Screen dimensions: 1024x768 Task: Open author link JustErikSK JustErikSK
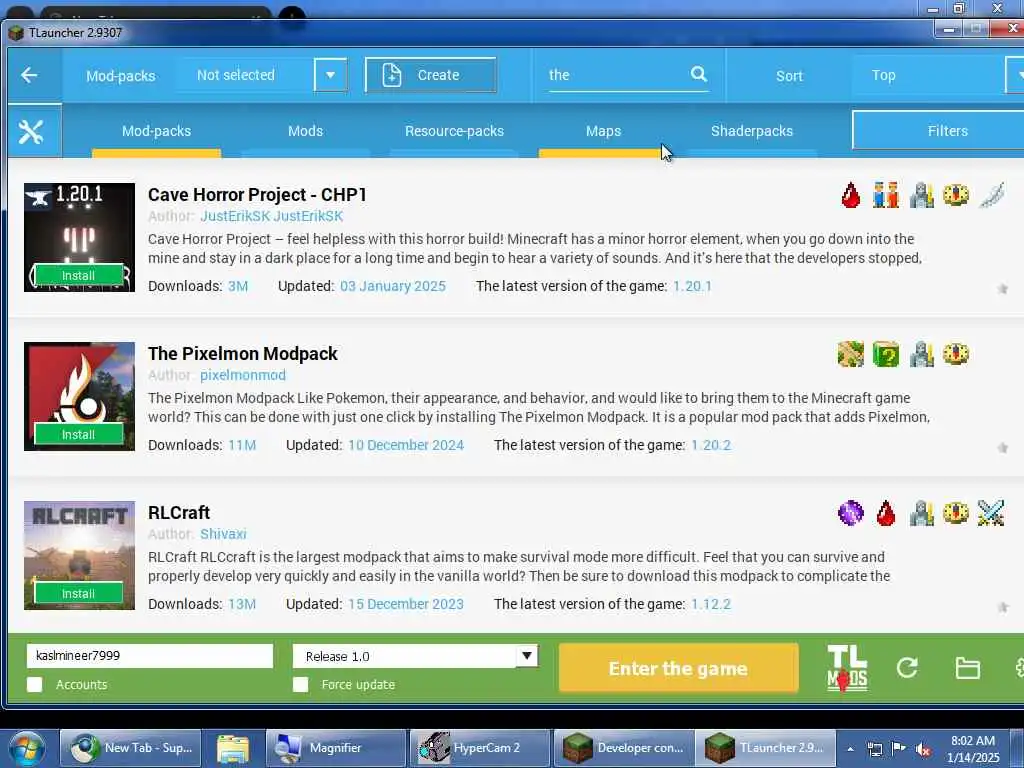click(x=272, y=216)
